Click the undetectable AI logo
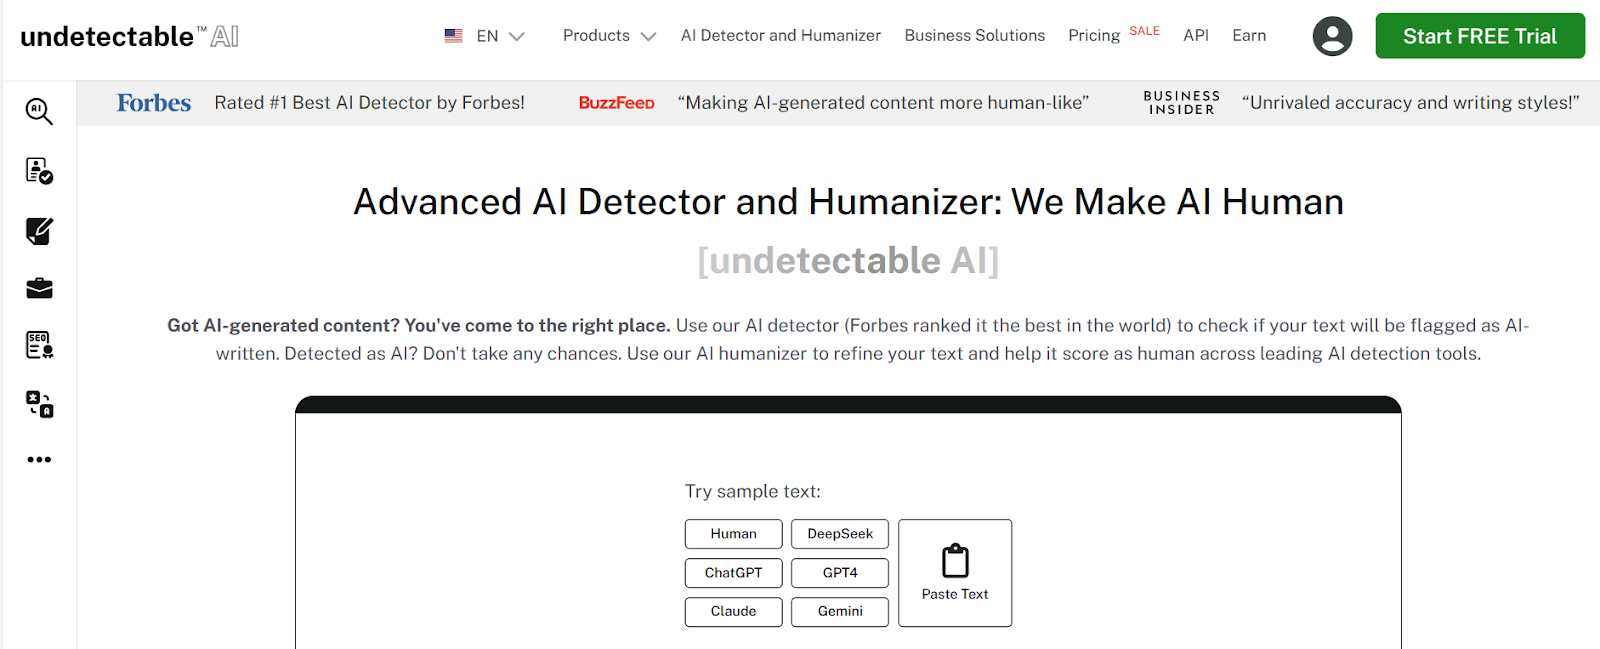 (129, 36)
